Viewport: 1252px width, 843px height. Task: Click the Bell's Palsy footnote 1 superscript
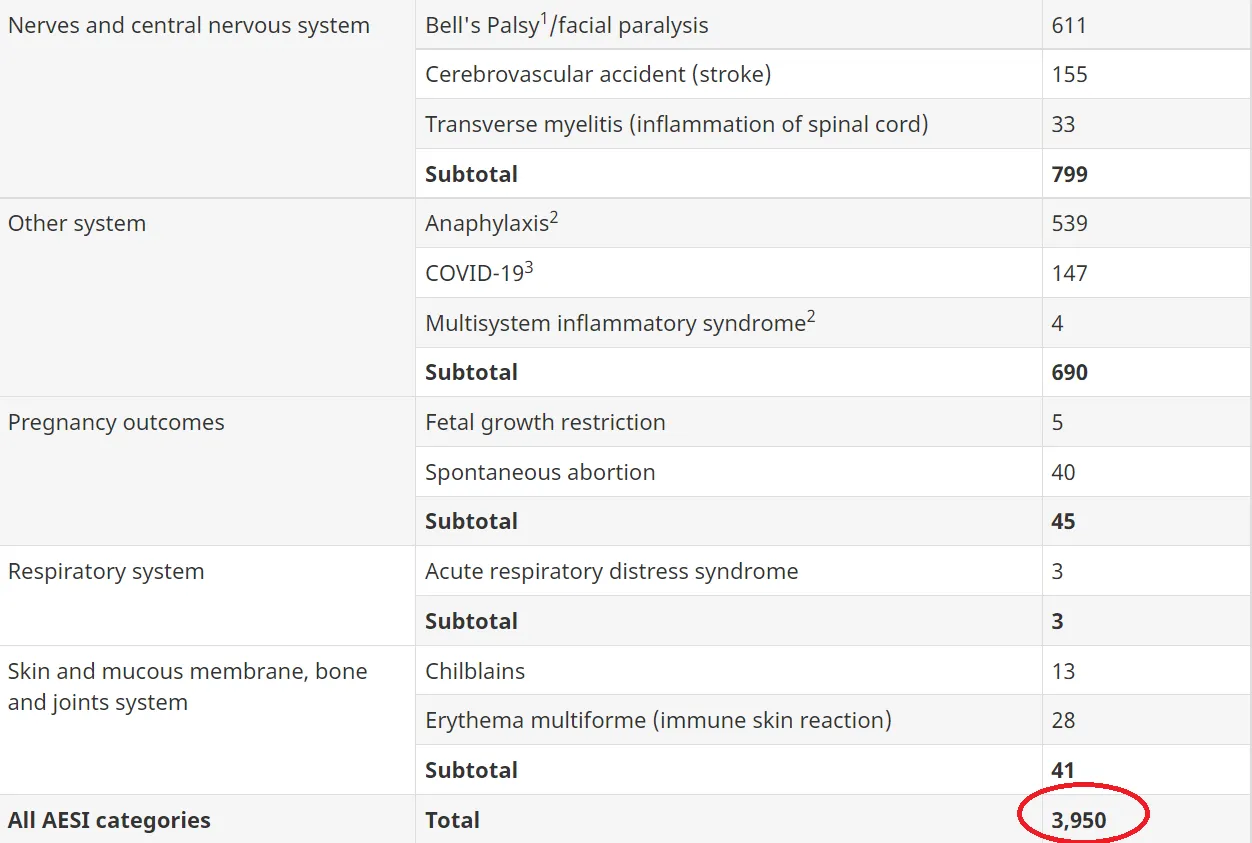[x=545, y=19]
